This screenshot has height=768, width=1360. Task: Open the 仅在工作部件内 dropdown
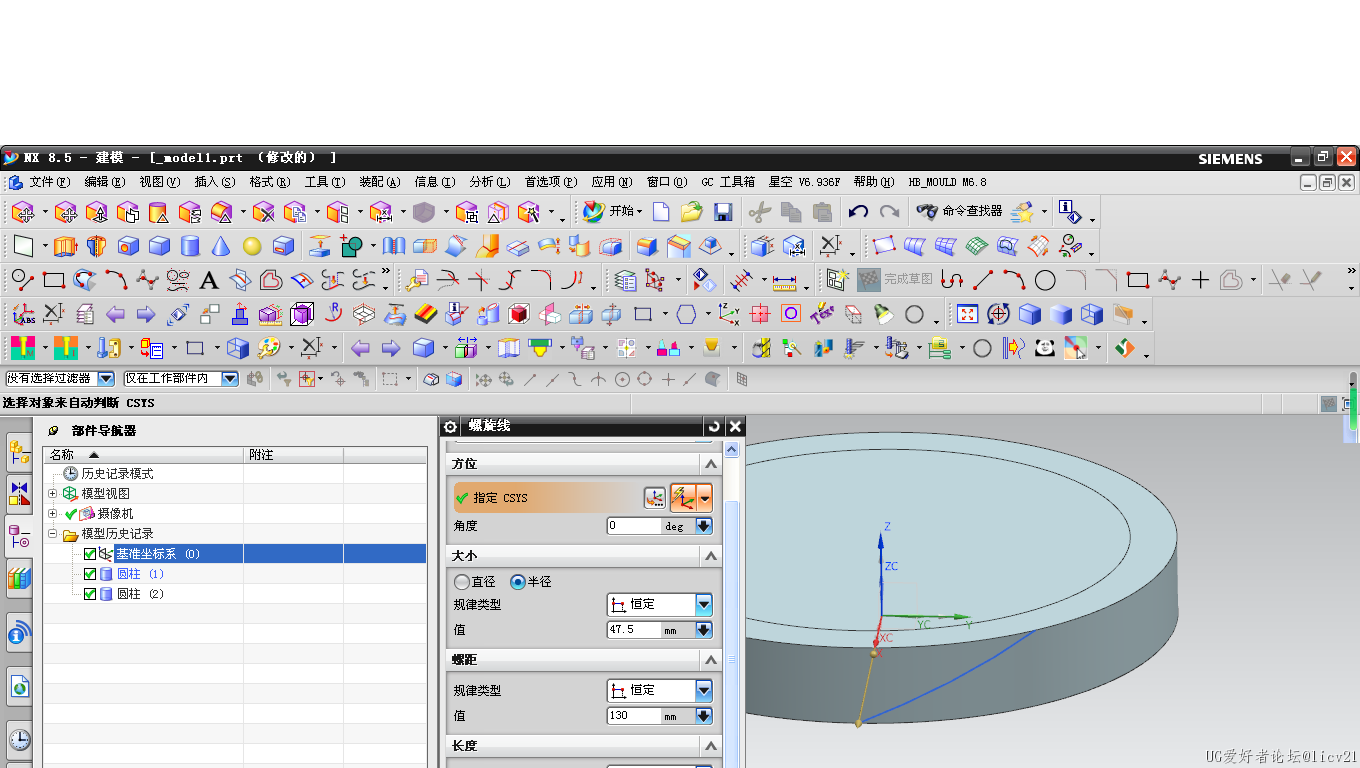click(x=230, y=379)
